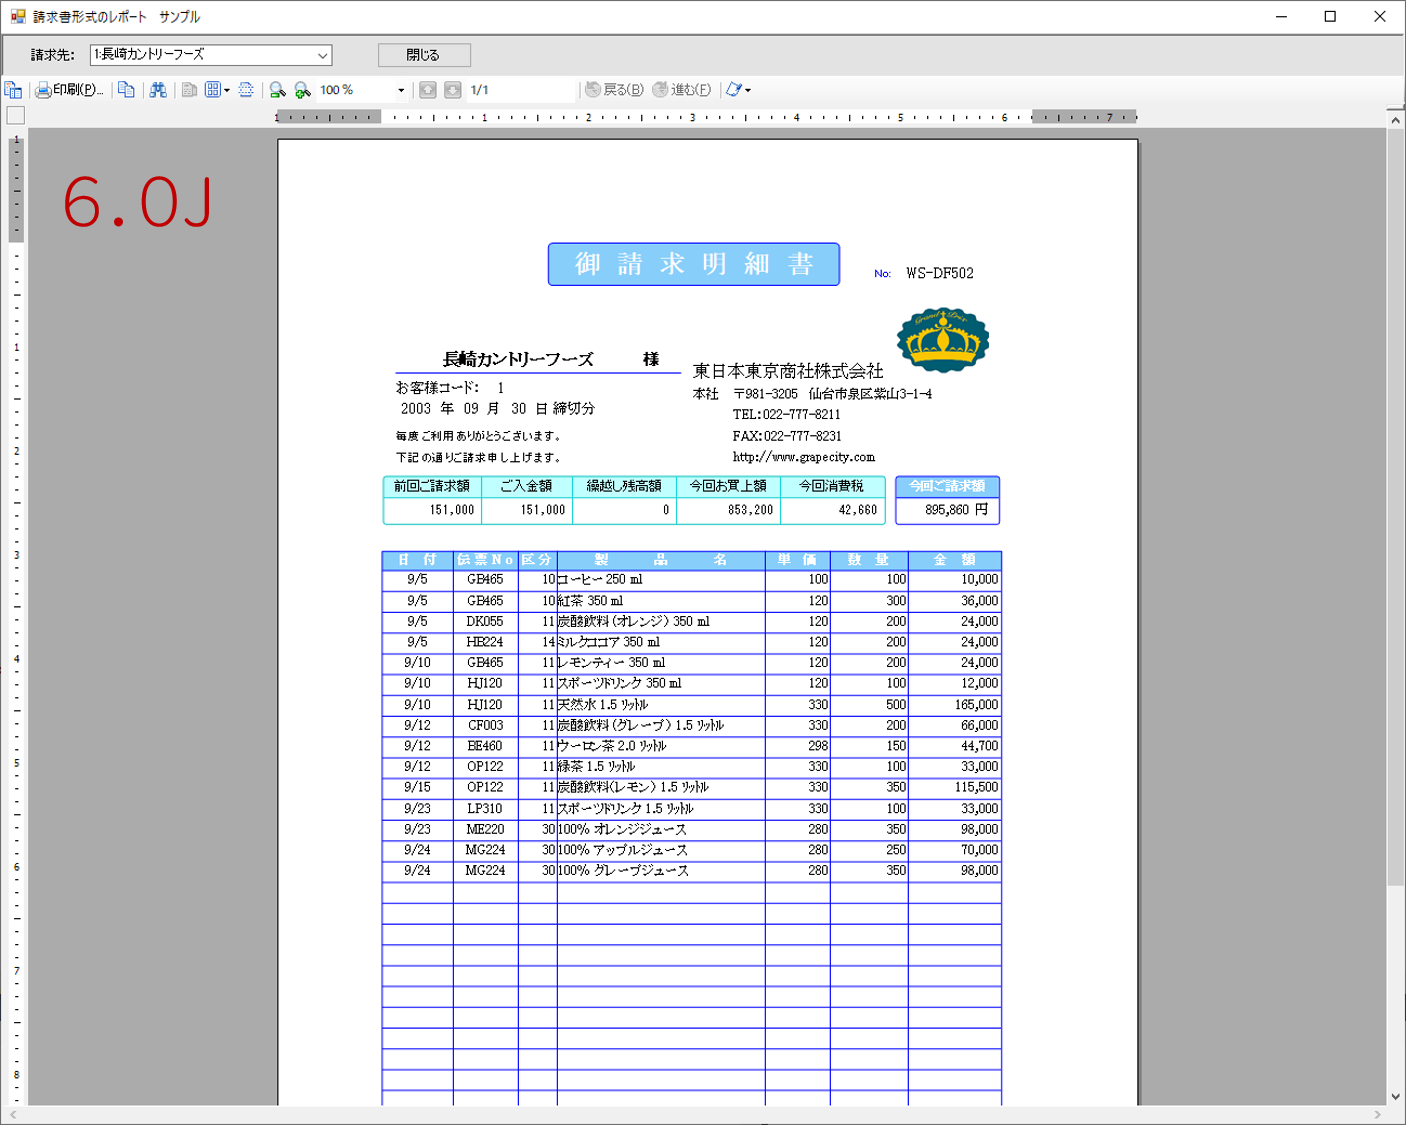The width and height of the screenshot is (1406, 1125).
Task: Open Find with the binoculars icon
Action: 158,90
